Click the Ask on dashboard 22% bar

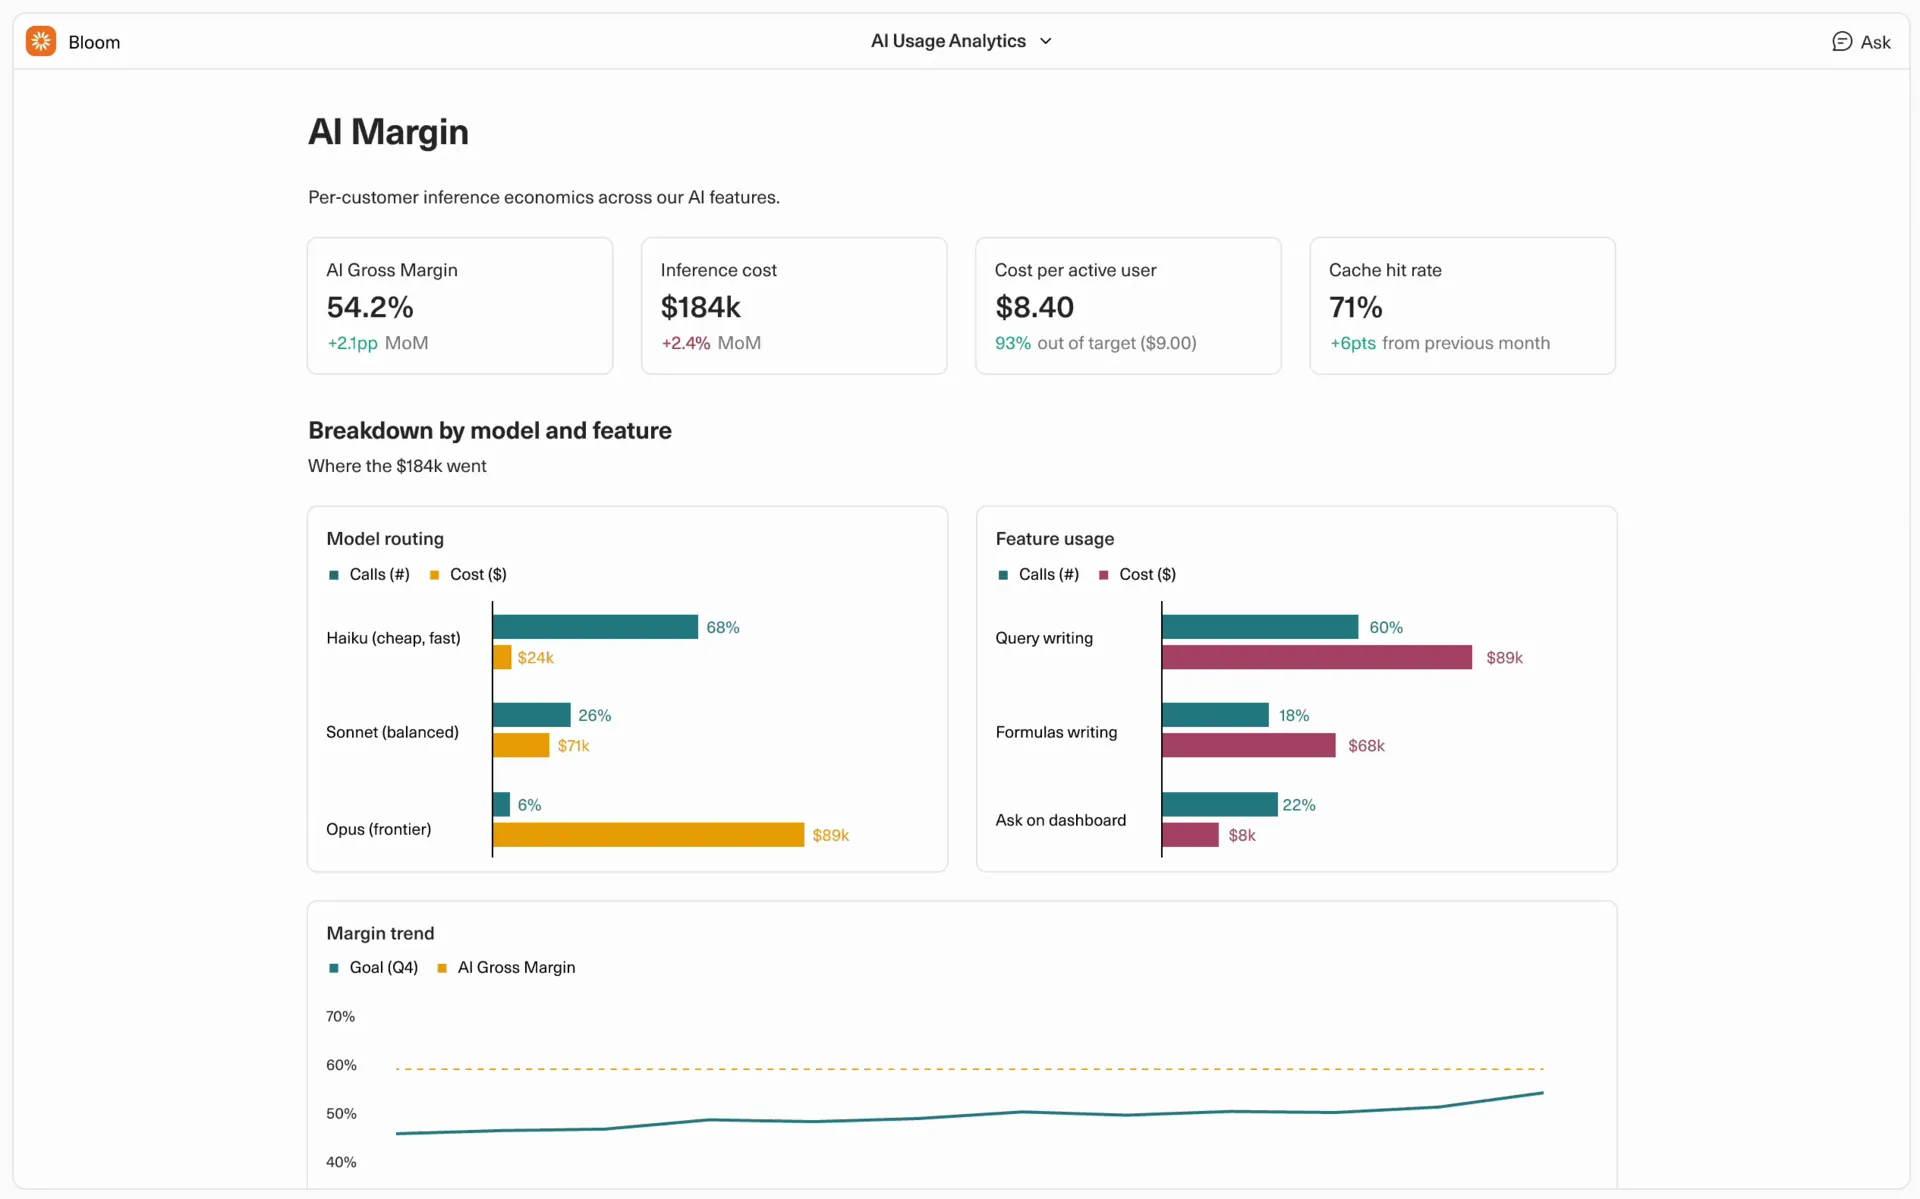(1219, 804)
